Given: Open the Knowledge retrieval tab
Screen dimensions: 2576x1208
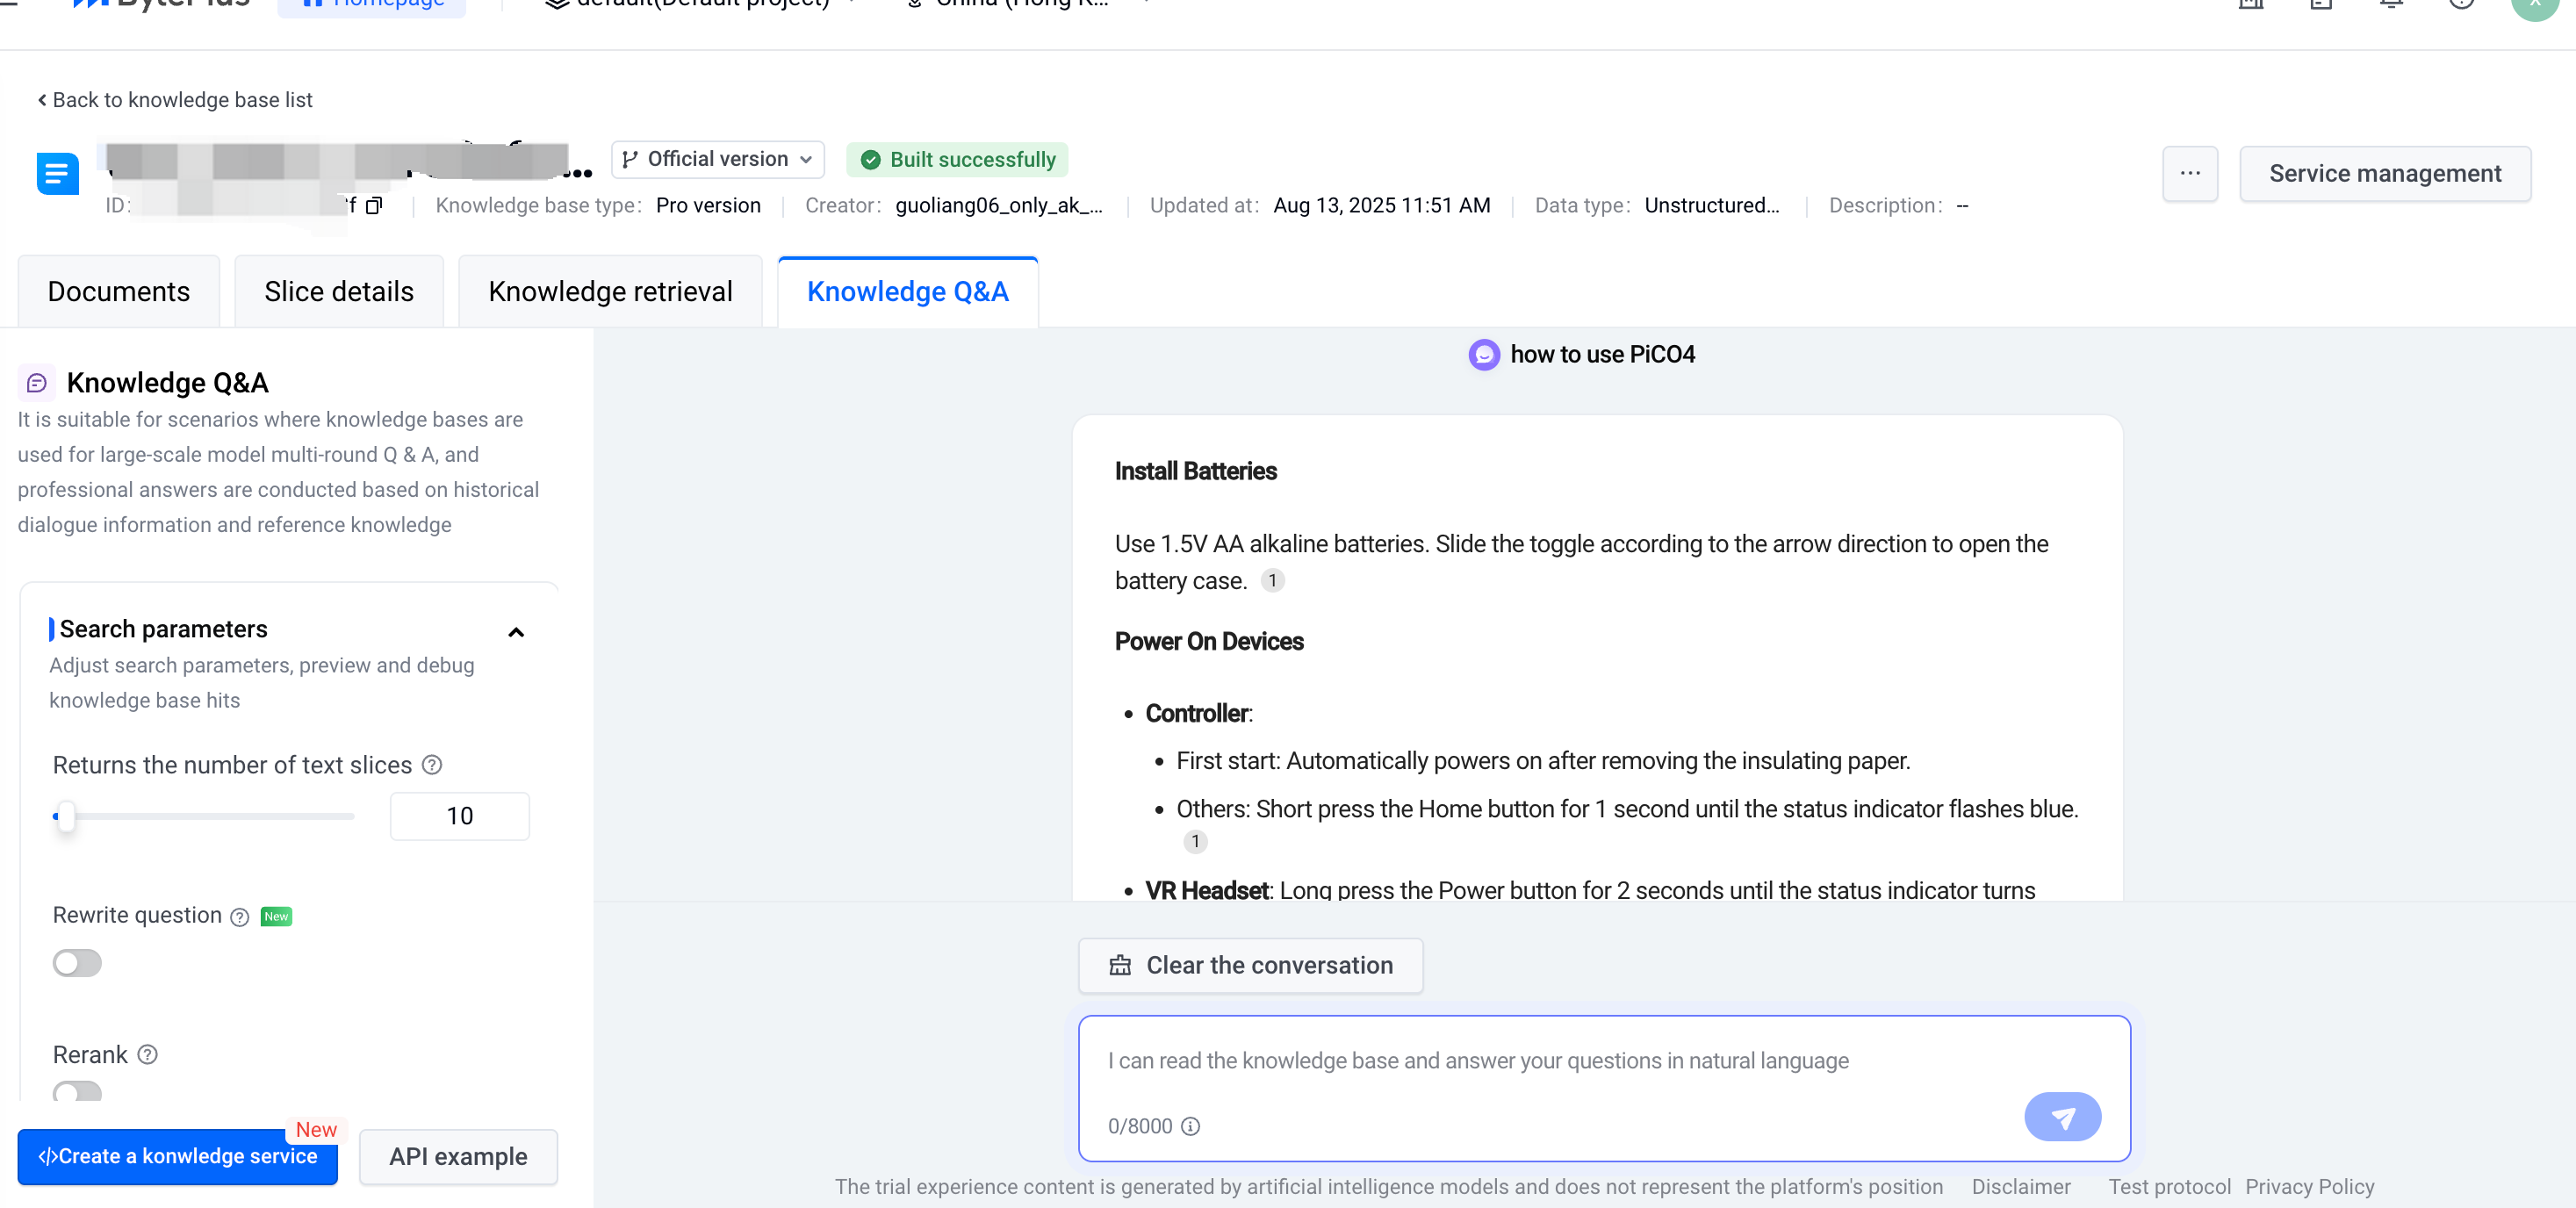Looking at the screenshot, I should [609, 292].
